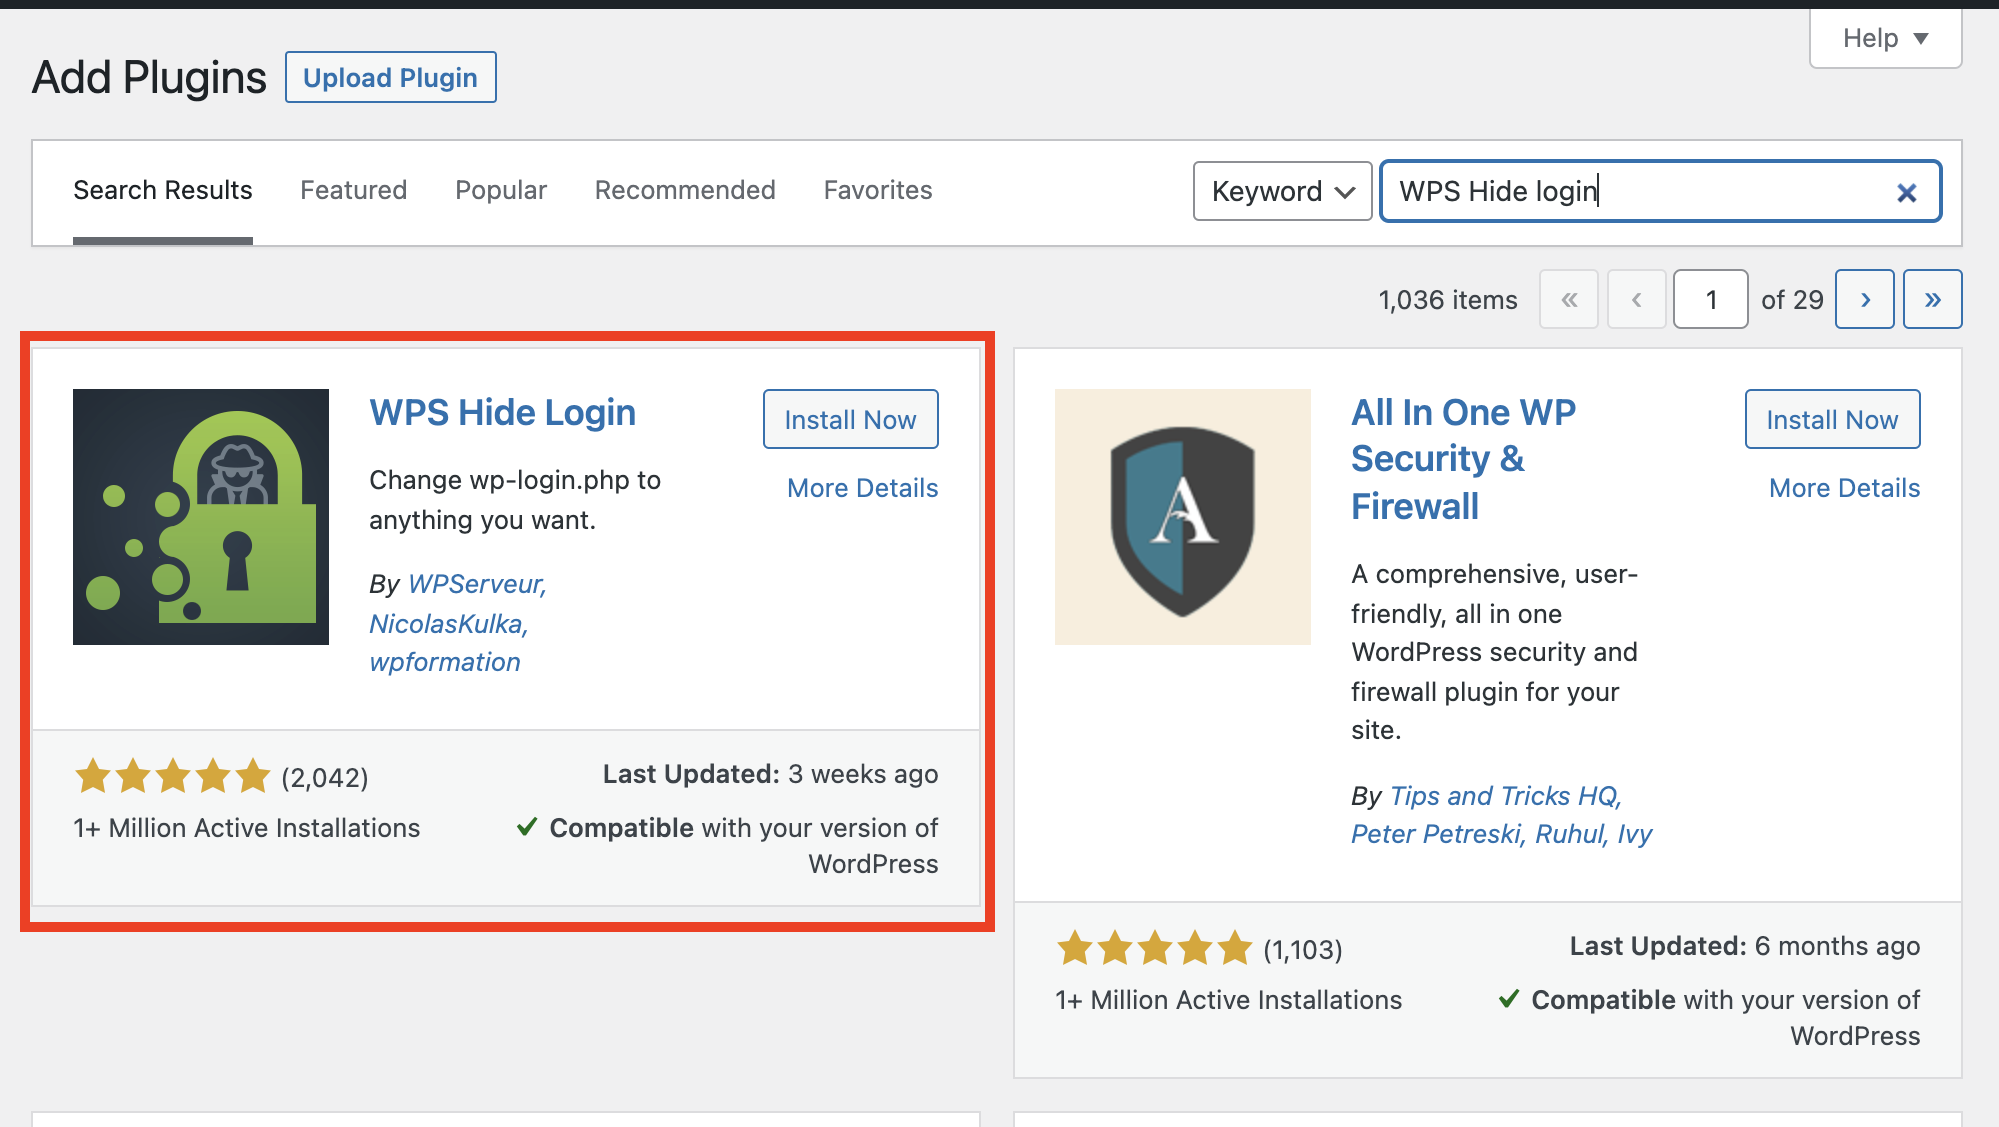This screenshot has width=1999, height=1127.
Task: Go to the previous page of results
Action: coord(1636,299)
